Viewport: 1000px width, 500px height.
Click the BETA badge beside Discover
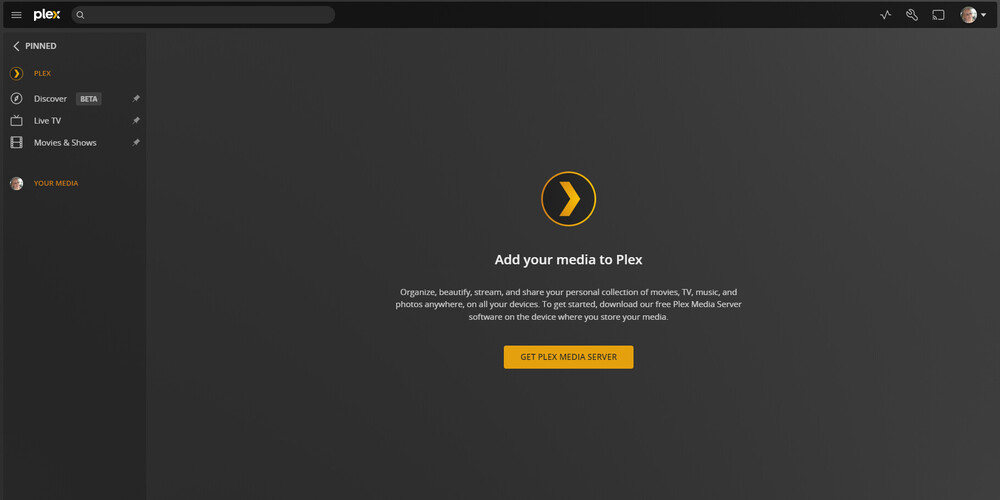pos(89,99)
